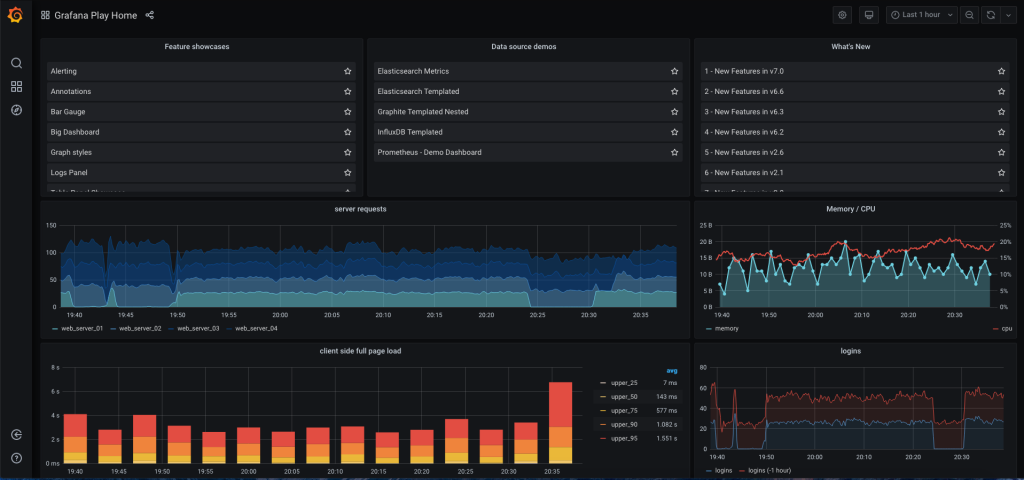
Task: Star the New Features in v7.0 entry
Action: [1001, 72]
